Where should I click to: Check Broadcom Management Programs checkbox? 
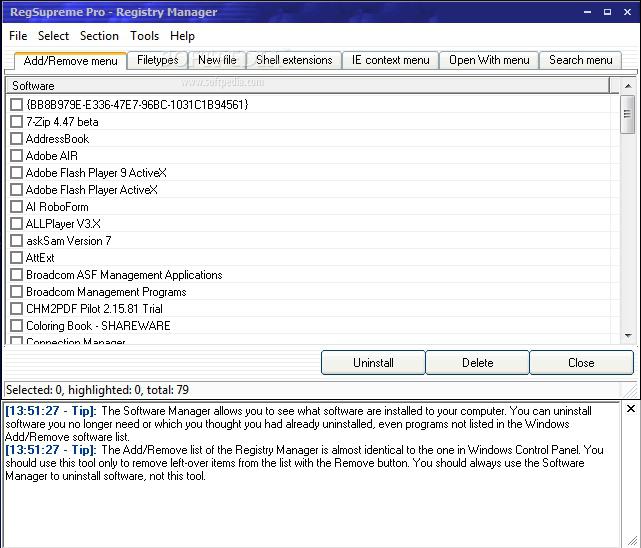coord(16,292)
